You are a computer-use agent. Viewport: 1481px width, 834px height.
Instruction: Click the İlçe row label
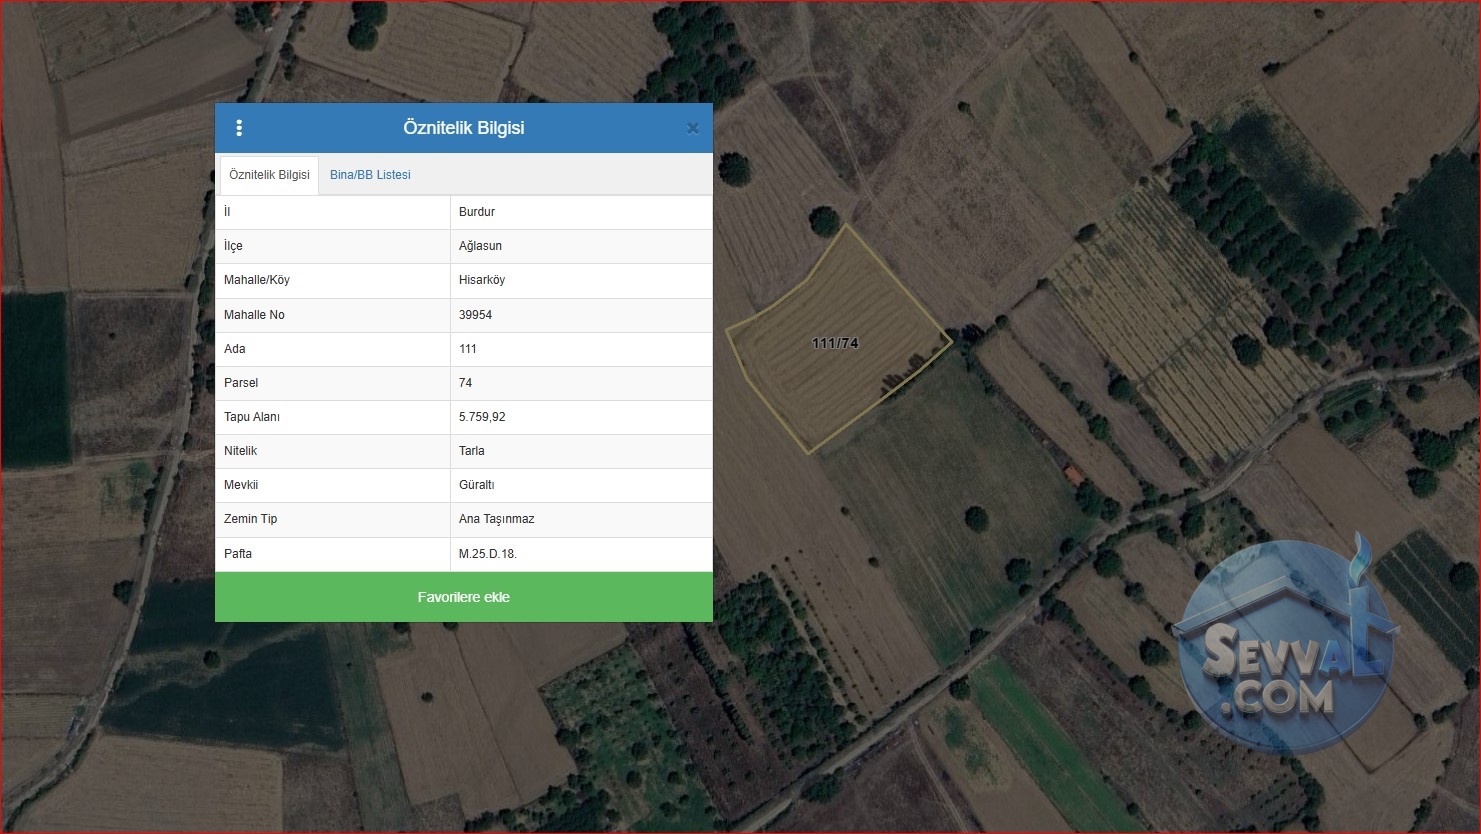pyautogui.click(x=233, y=246)
